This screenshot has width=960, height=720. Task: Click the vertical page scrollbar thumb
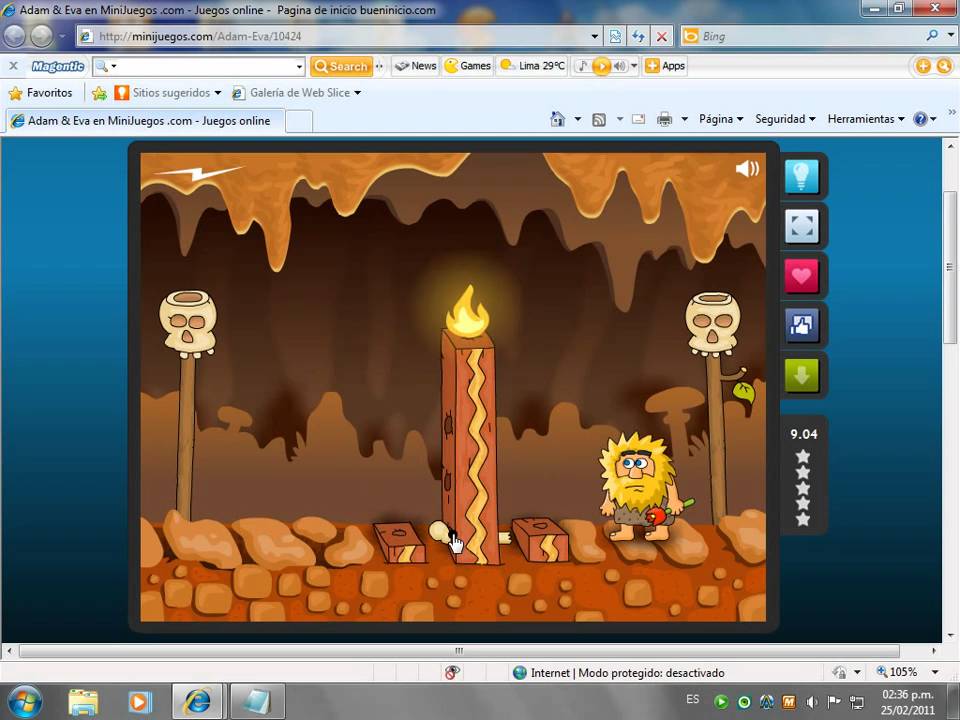950,267
